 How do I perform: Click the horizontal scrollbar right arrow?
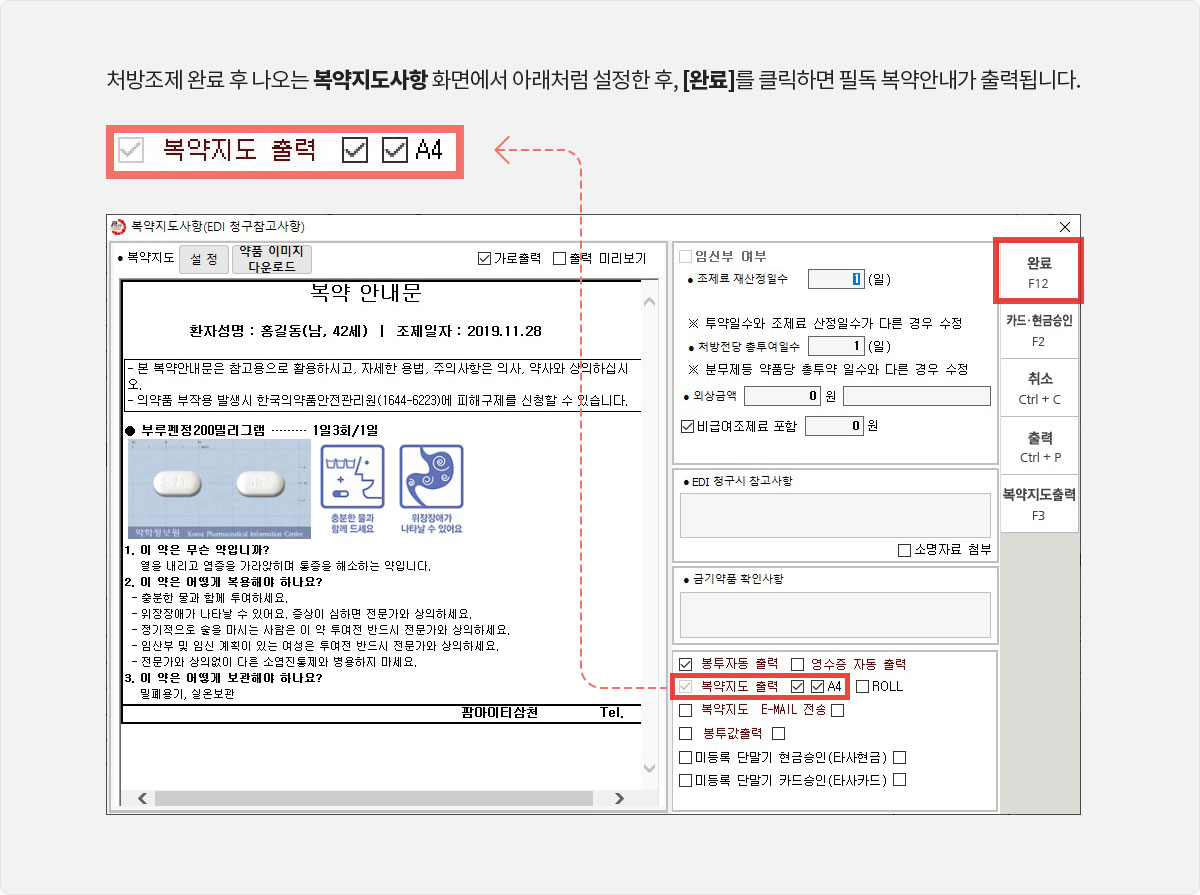click(619, 798)
